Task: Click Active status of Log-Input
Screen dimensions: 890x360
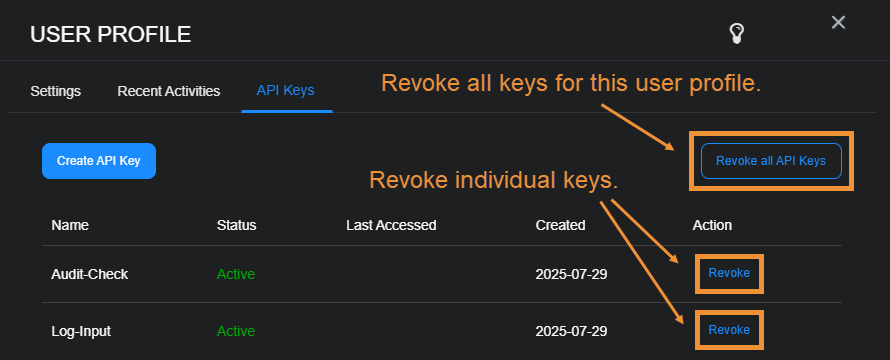Action: coord(236,331)
